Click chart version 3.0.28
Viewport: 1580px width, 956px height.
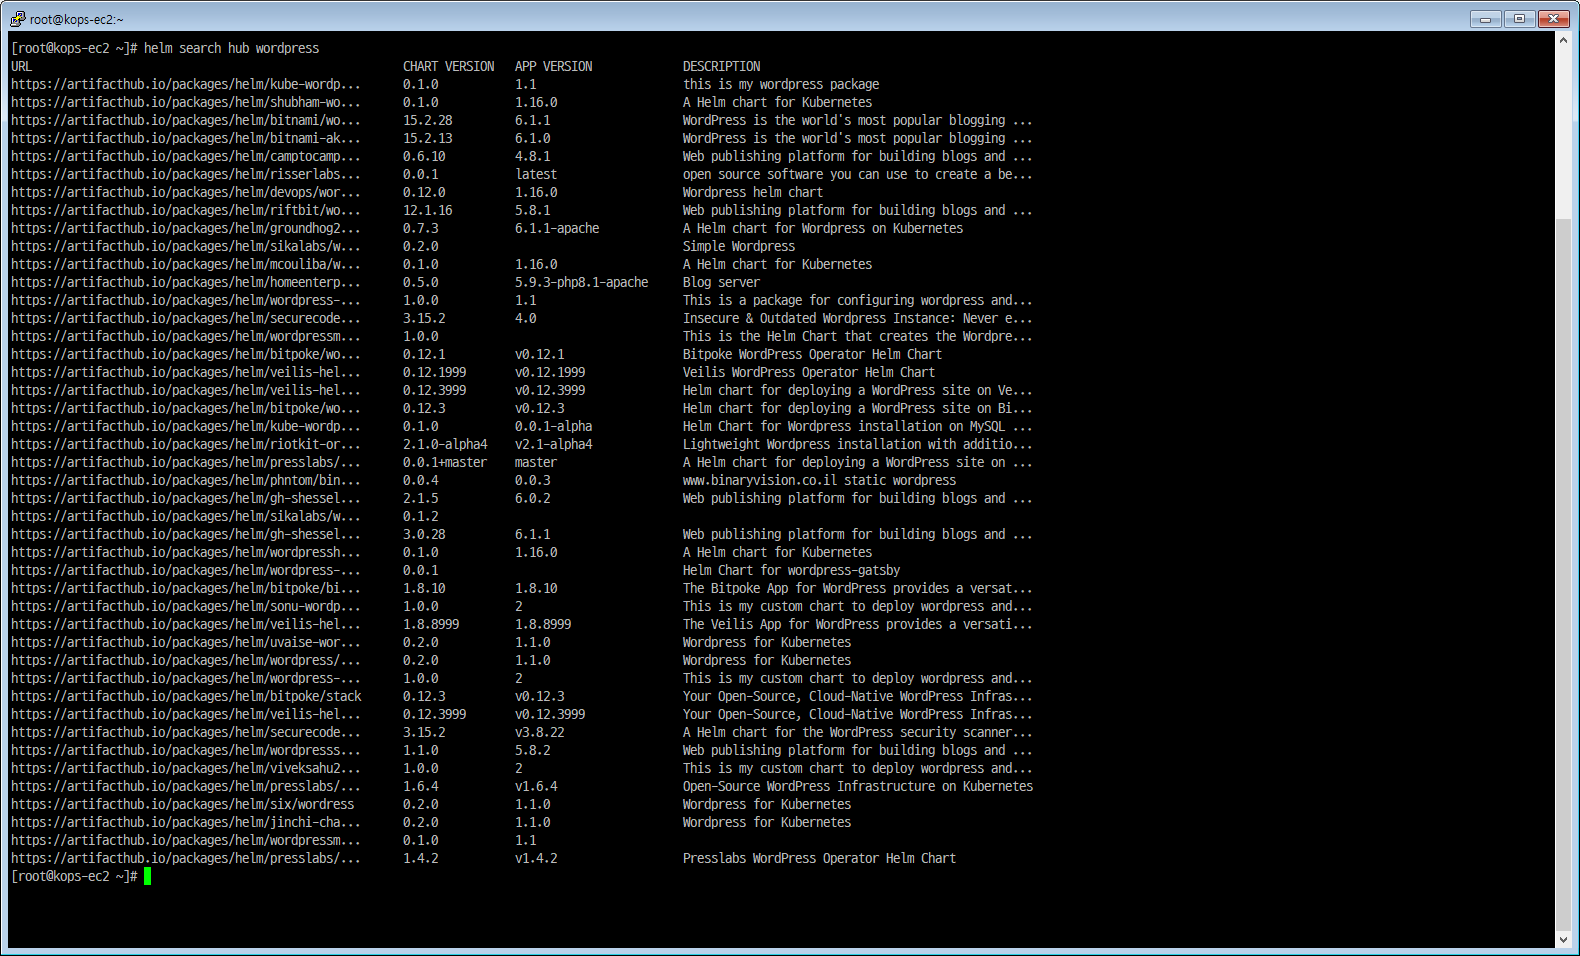[424, 534]
